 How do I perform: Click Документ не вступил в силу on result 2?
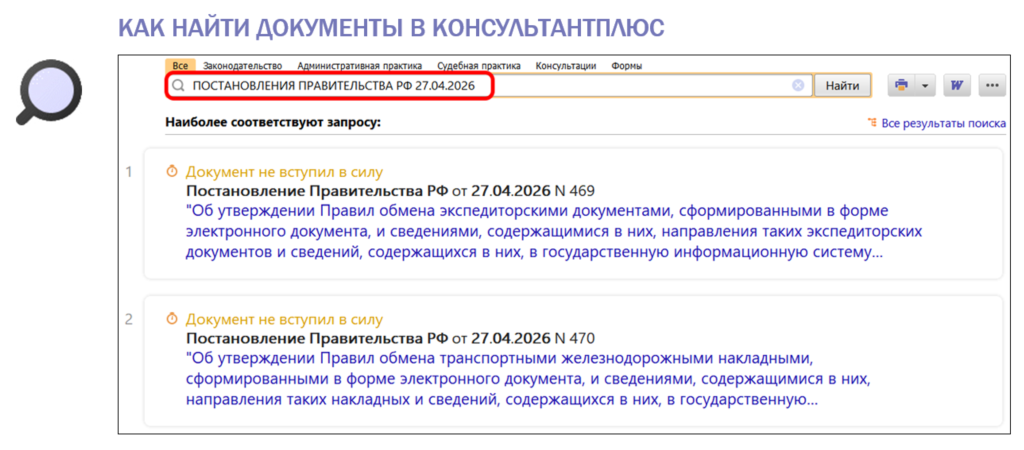pos(284,319)
